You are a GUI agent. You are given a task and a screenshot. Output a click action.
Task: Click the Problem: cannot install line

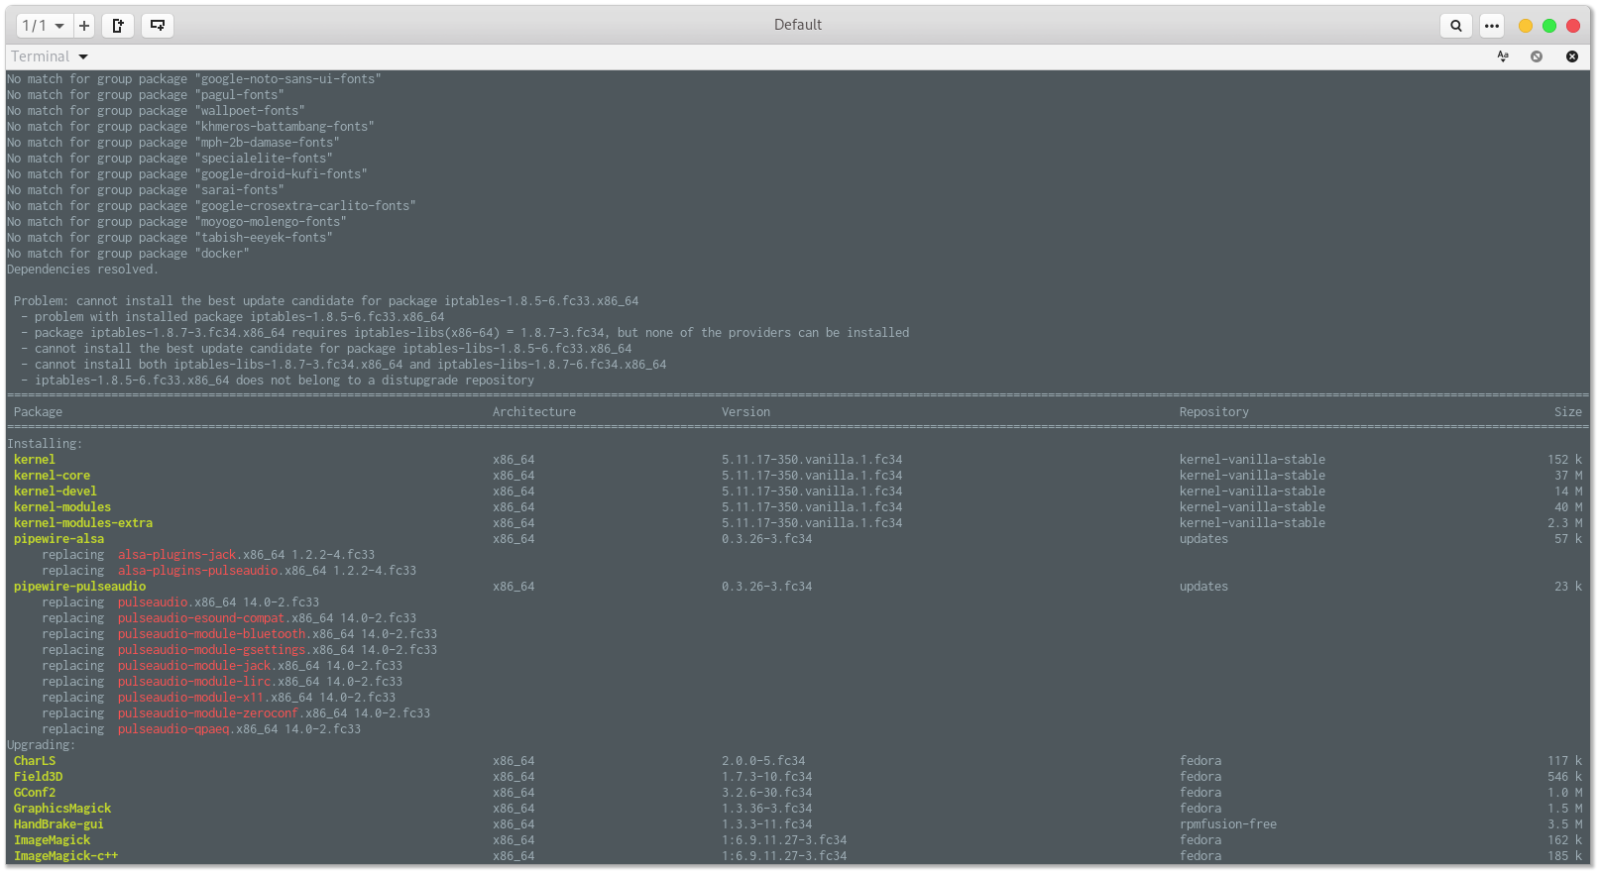326,301
